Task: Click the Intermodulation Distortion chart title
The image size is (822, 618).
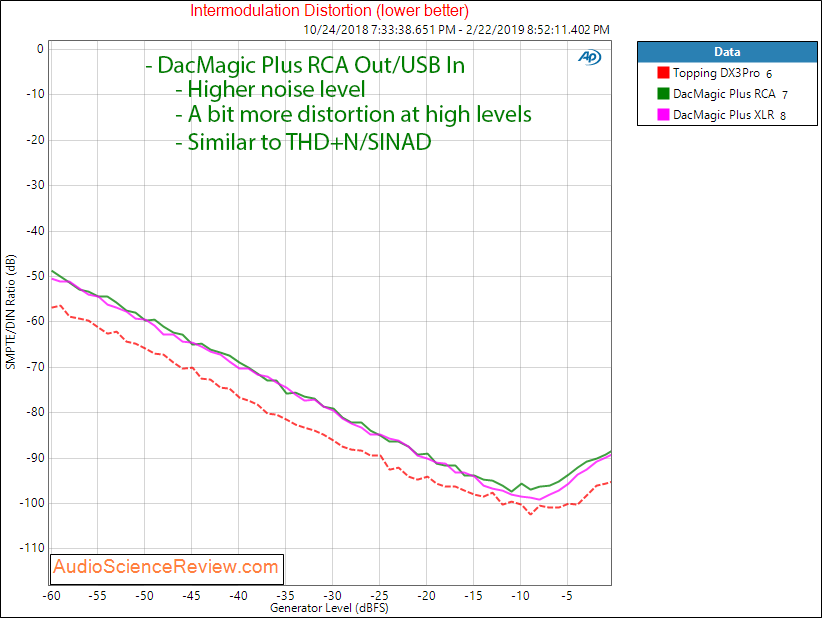Action: (x=329, y=10)
